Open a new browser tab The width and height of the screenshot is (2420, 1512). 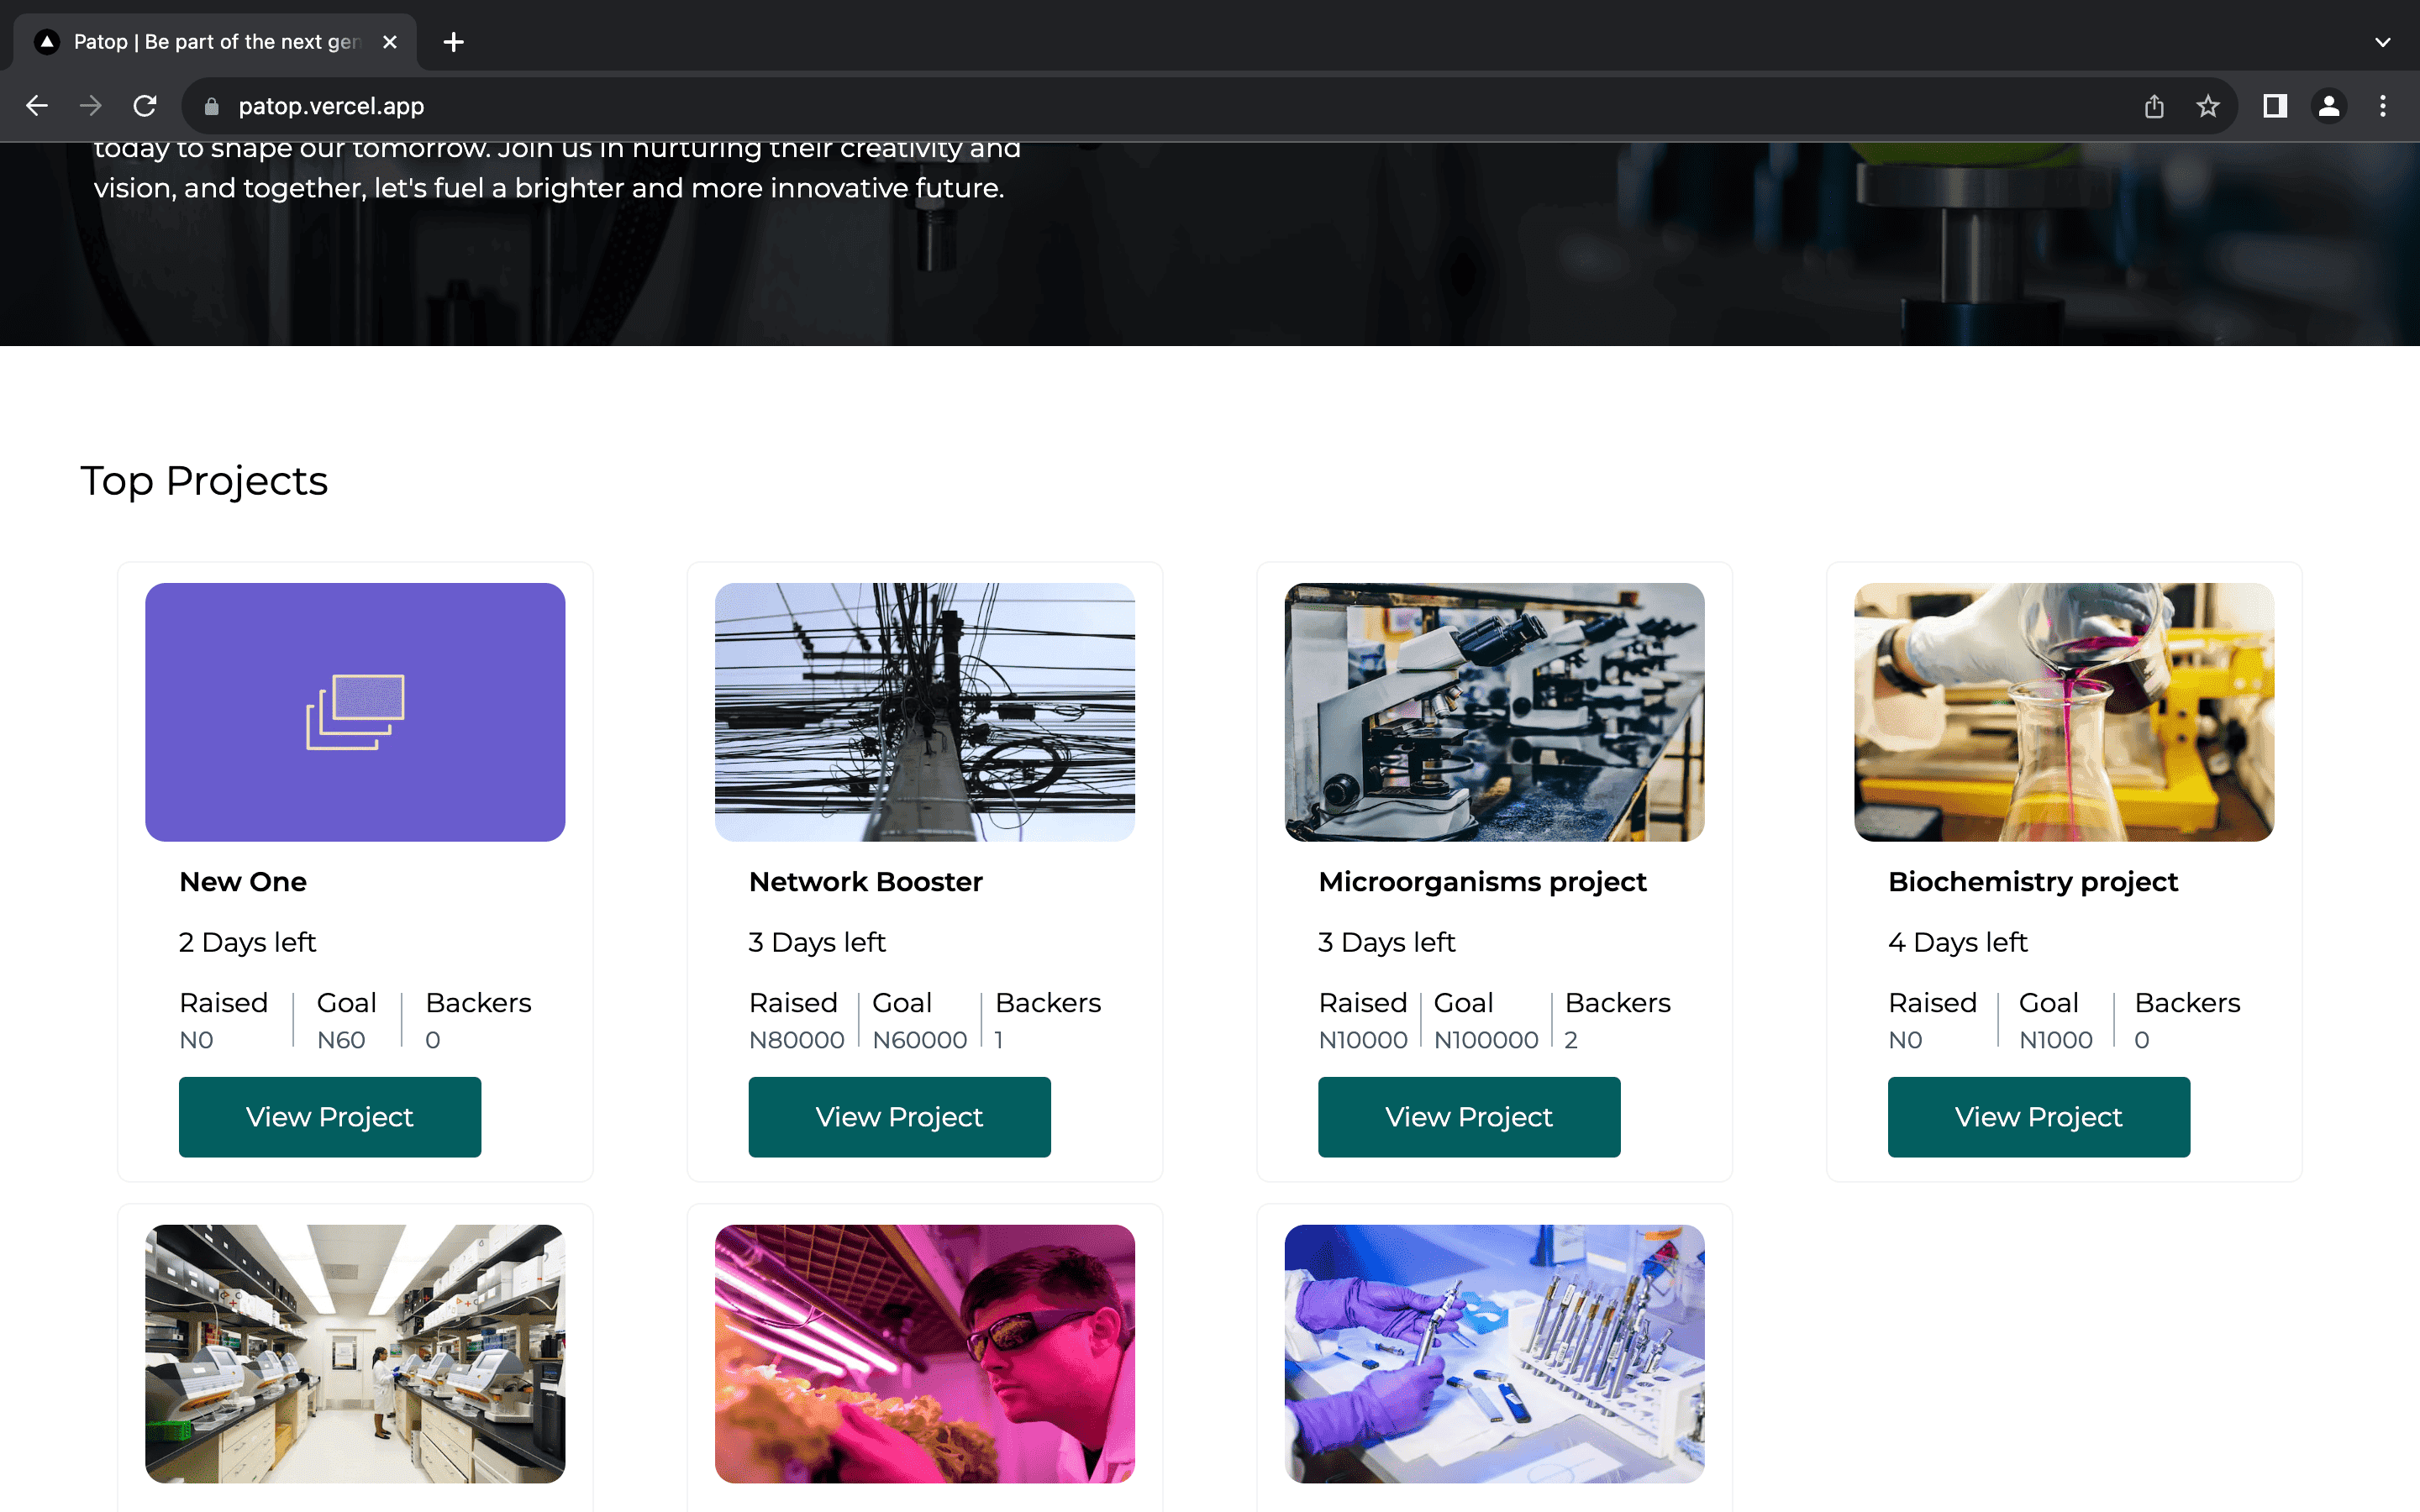(453, 42)
